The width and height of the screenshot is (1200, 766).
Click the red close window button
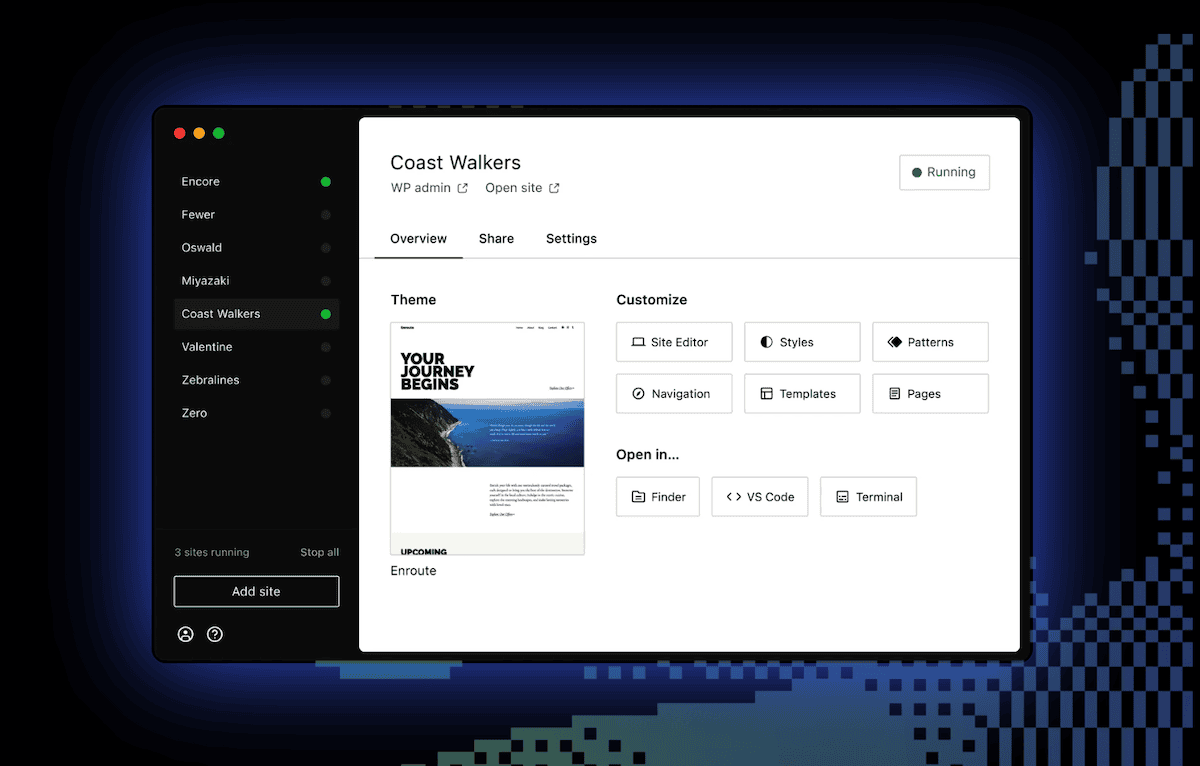(x=180, y=133)
